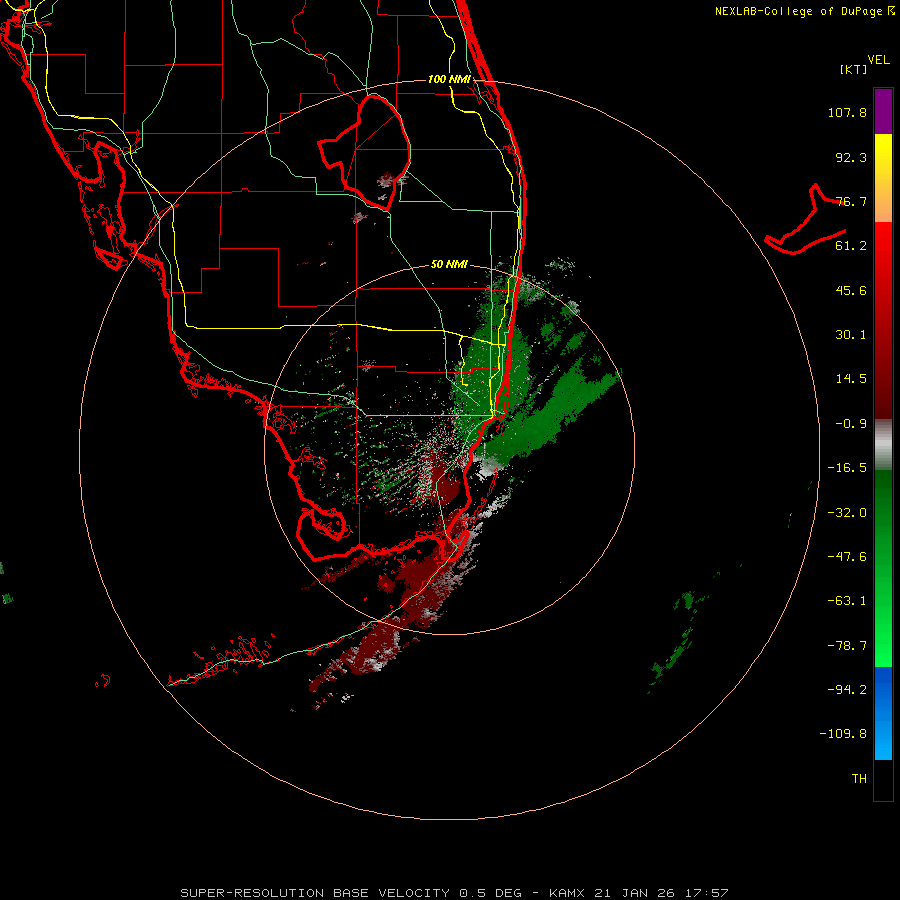
Task: Select the 92.3 legend value
Action: [x=851, y=157]
